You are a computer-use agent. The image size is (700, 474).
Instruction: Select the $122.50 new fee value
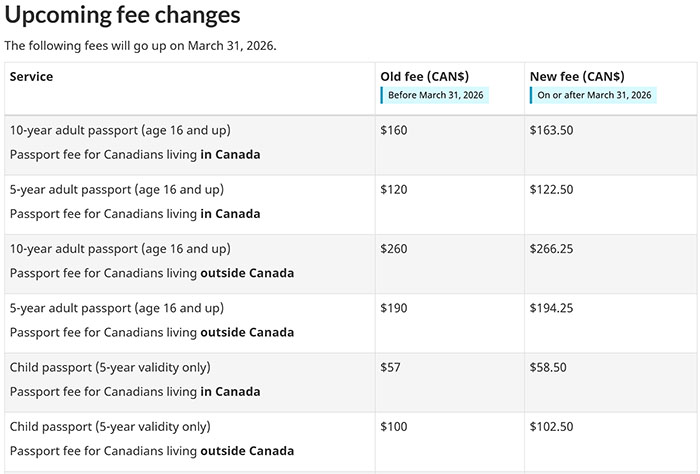(551, 190)
